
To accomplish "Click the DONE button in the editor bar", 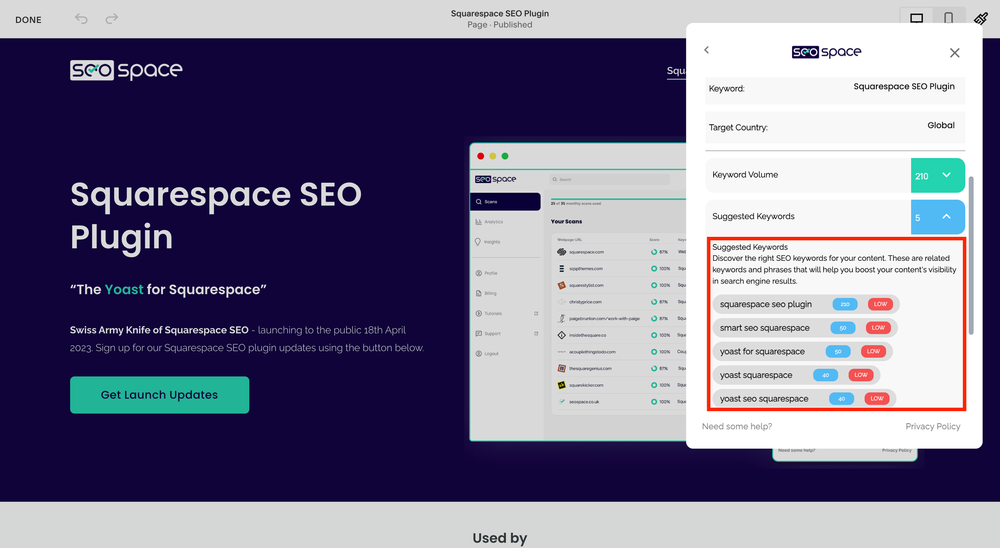I will [x=28, y=20].
